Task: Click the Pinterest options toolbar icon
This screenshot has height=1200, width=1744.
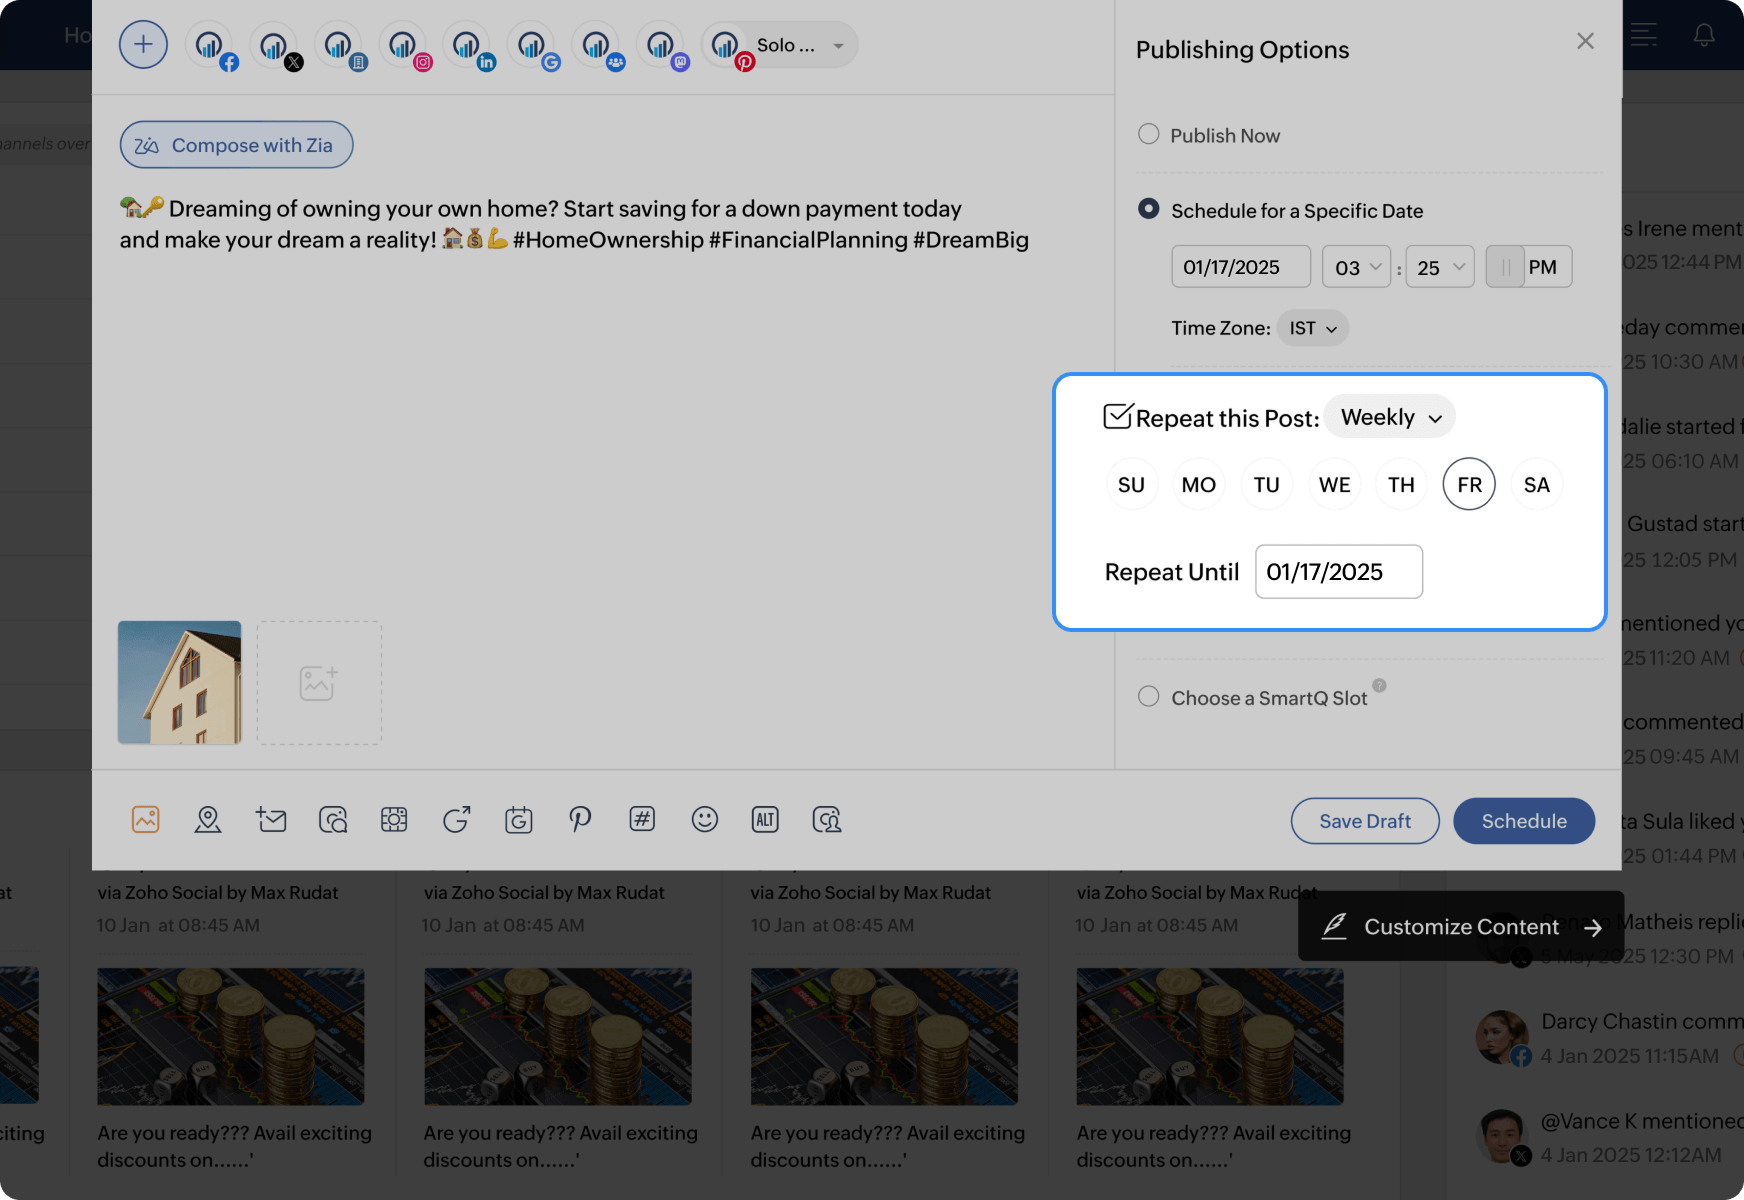Action: click(x=580, y=820)
